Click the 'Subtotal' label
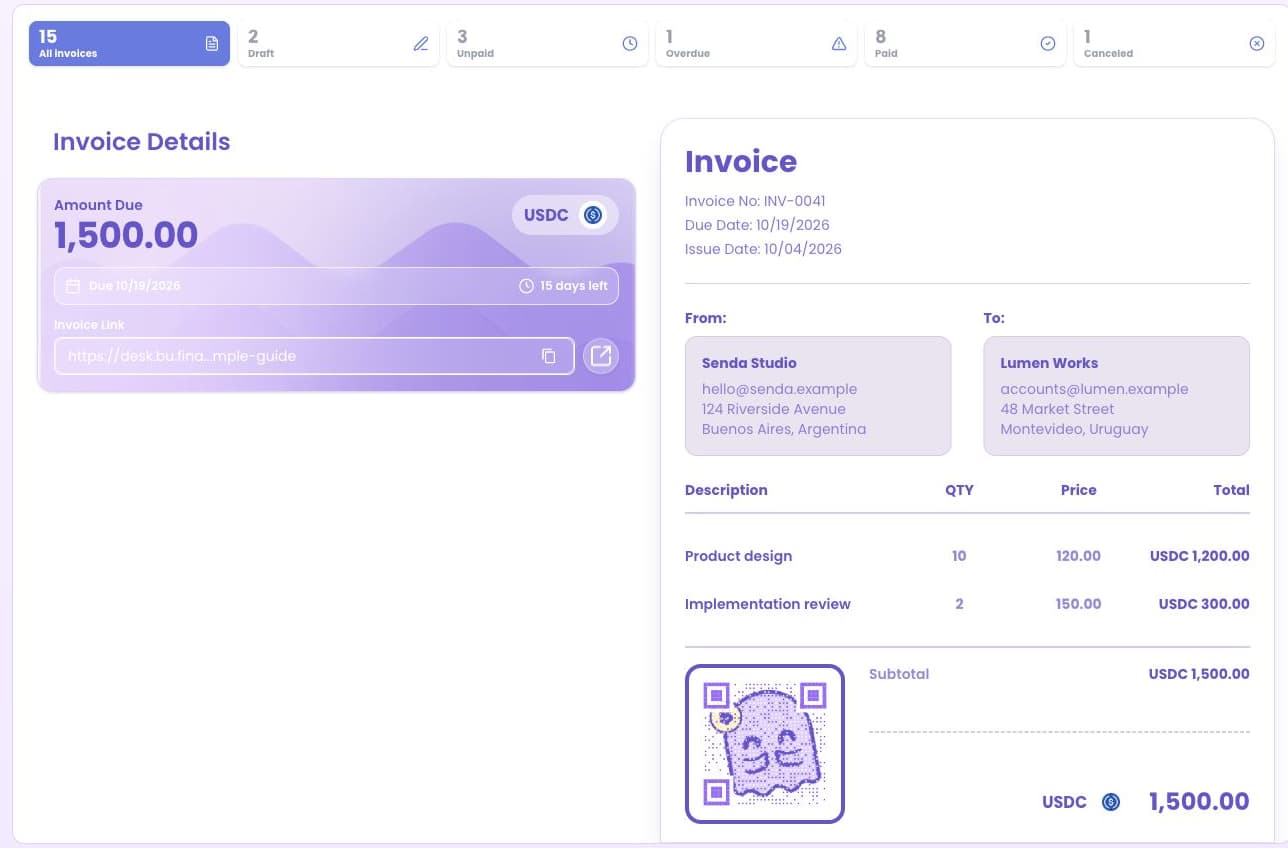Viewport: 1288px width, 848px height. pos(899,674)
